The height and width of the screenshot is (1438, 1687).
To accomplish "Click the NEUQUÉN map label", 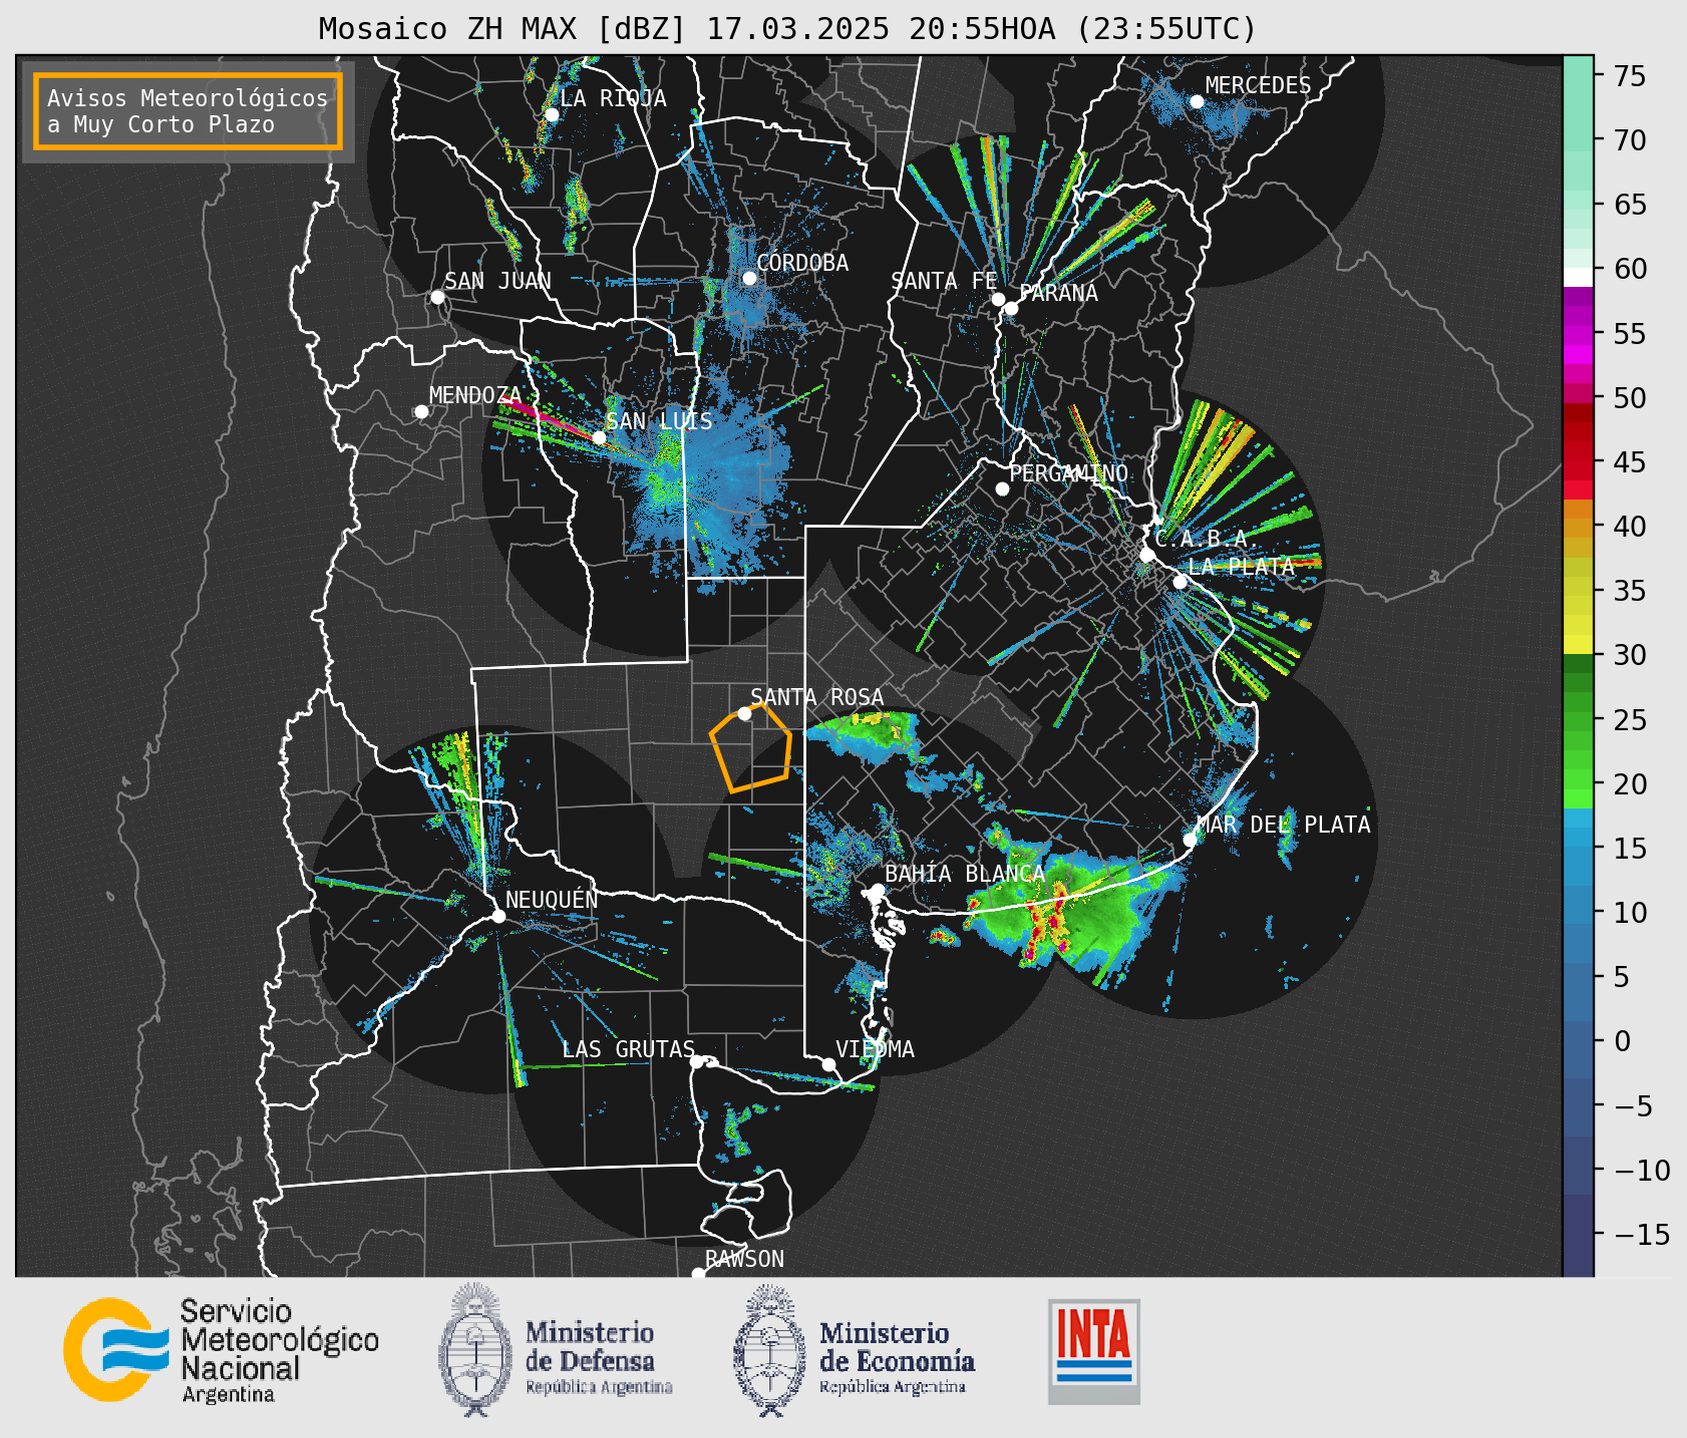I will coord(552,899).
